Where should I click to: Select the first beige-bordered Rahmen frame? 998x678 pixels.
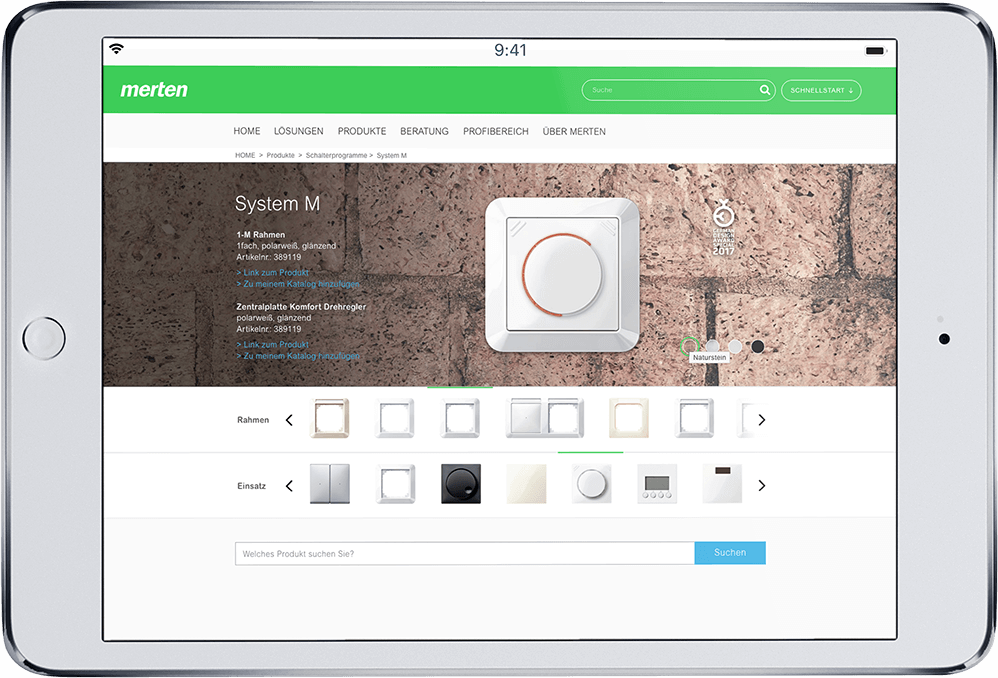pos(330,418)
